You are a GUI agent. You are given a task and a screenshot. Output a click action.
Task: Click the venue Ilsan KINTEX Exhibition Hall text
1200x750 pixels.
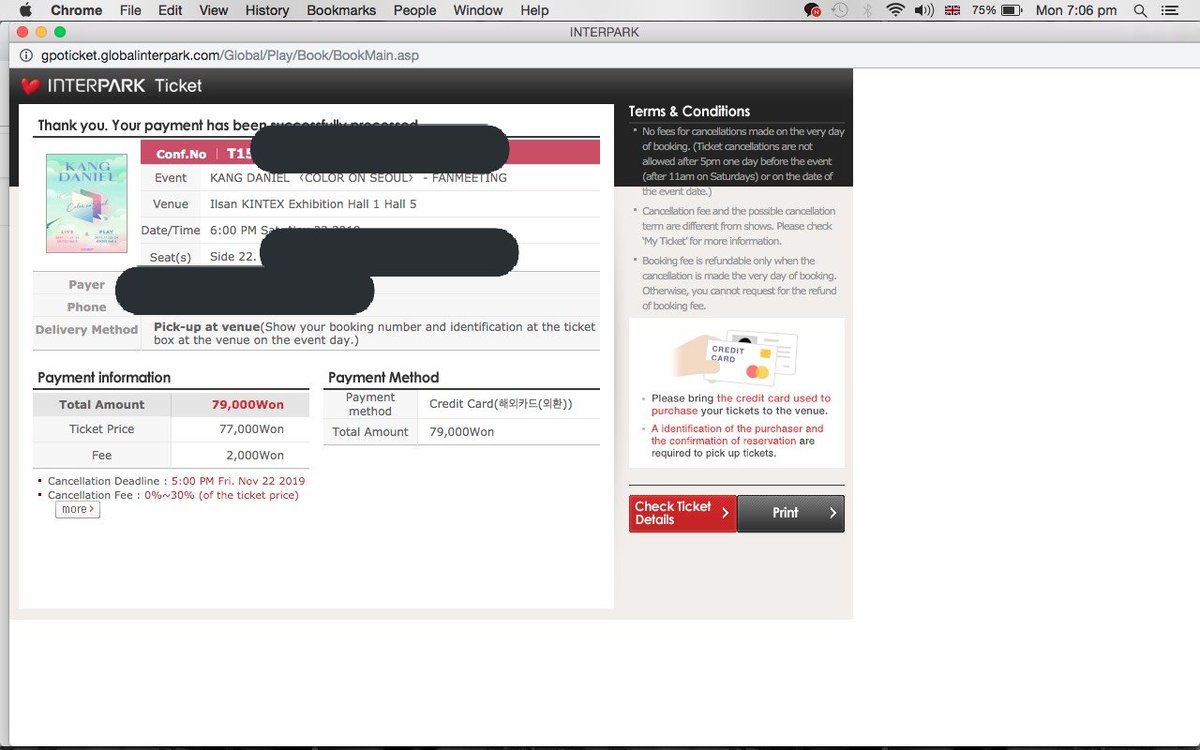313,204
